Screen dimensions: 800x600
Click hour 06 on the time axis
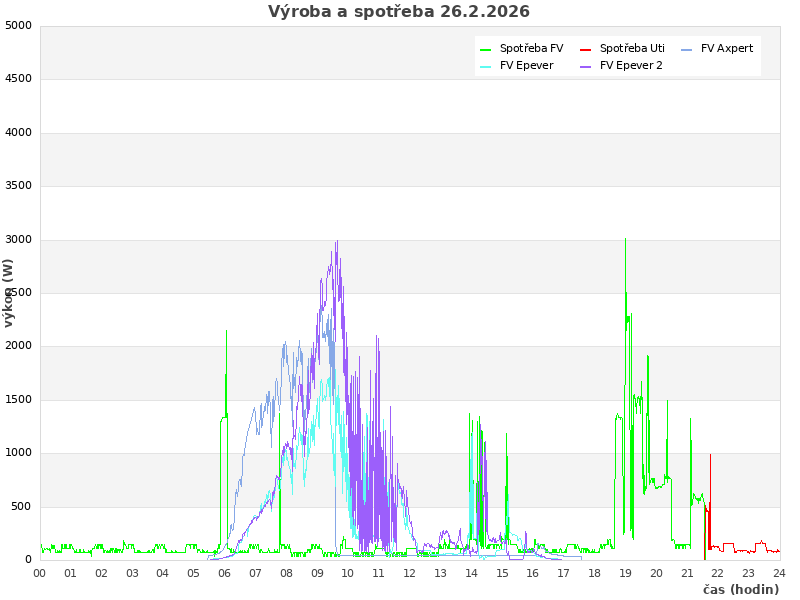coord(224,573)
